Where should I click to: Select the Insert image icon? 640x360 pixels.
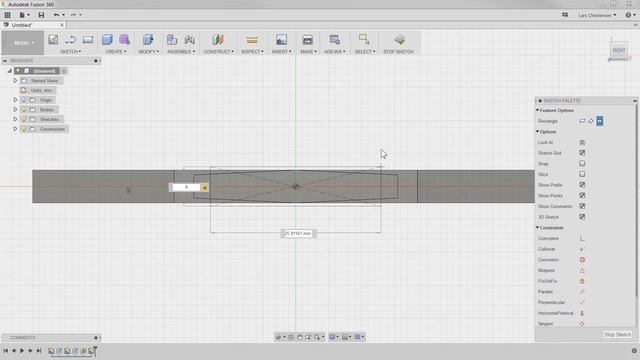coord(281,40)
